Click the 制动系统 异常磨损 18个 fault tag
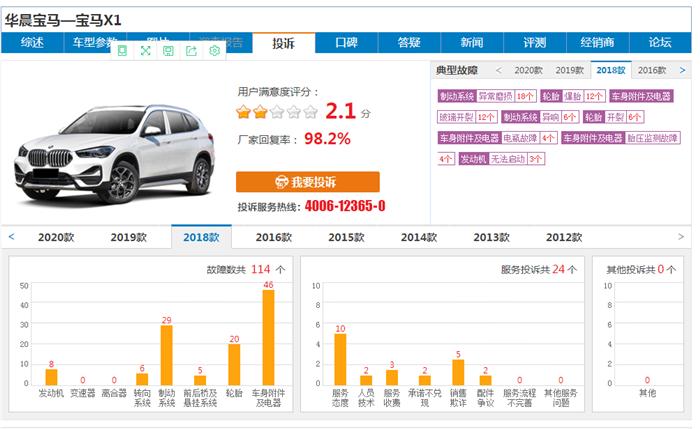Image resolution: width=700 pixels, height=429 pixels. click(487, 96)
